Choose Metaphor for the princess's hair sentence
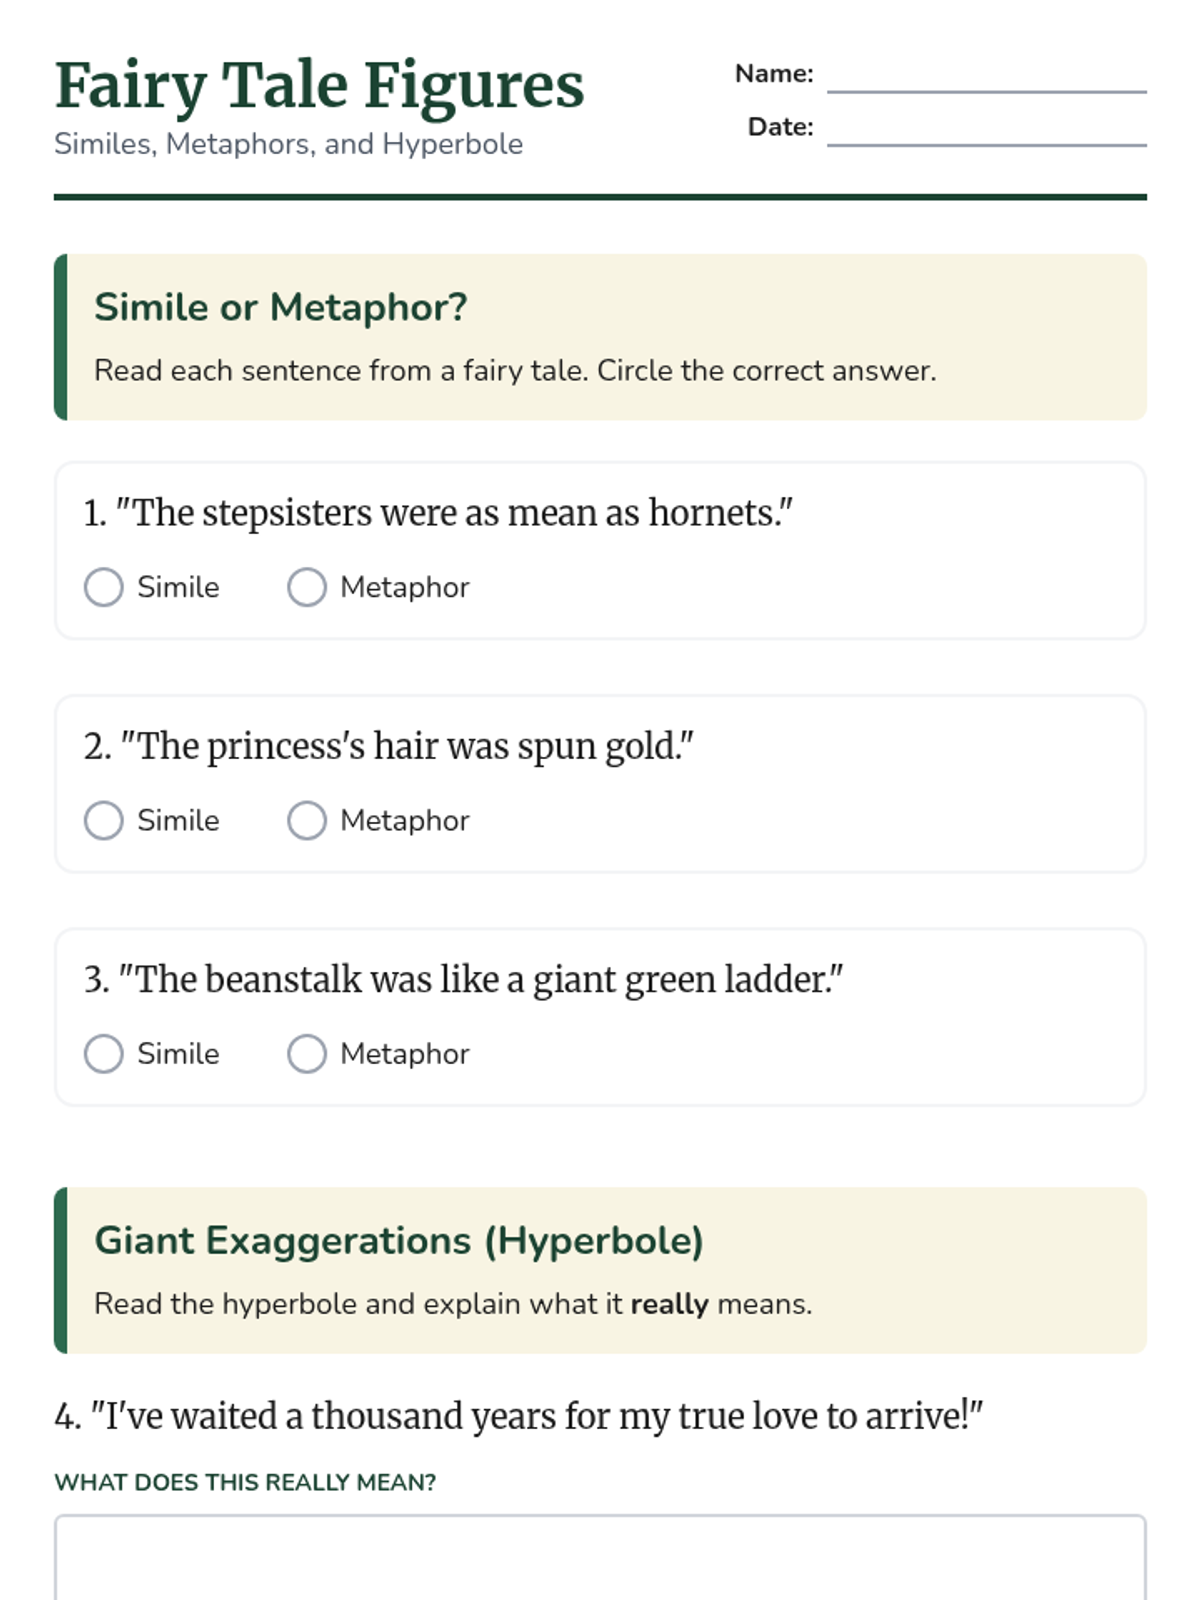This screenshot has width=1200, height=1600. click(x=307, y=820)
